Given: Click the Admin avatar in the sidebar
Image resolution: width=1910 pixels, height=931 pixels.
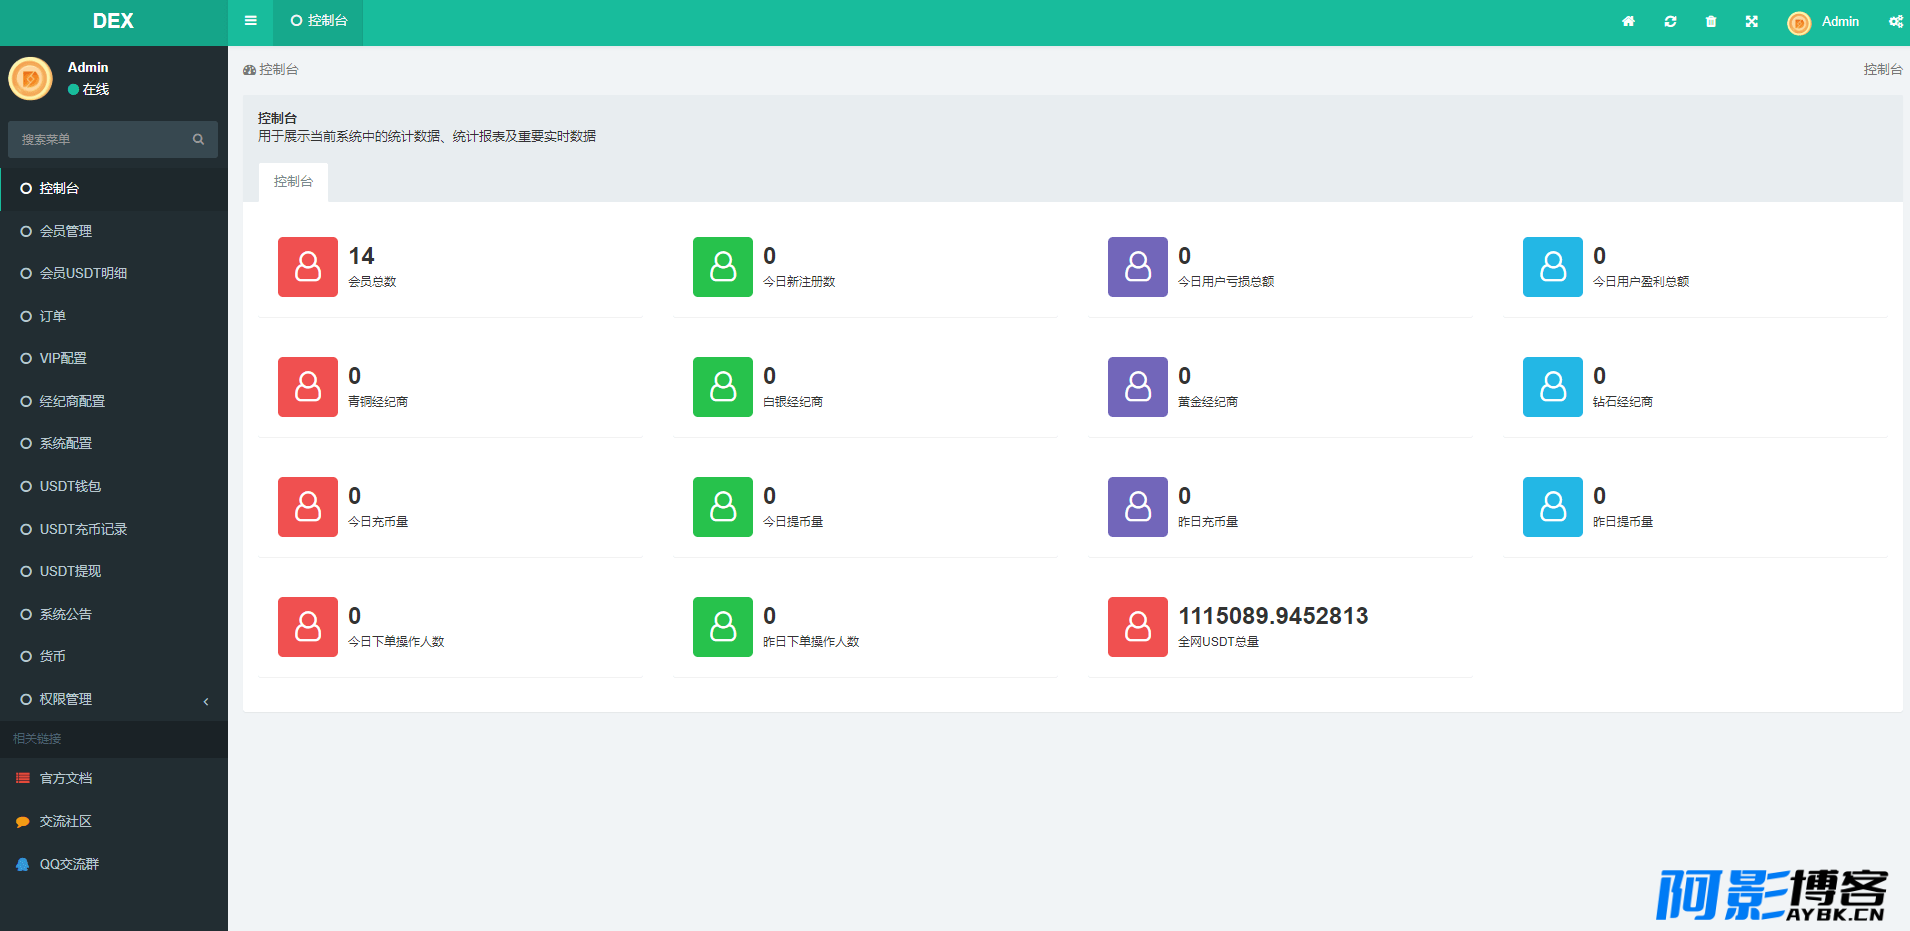Looking at the screenshot, I should (31, 79).
